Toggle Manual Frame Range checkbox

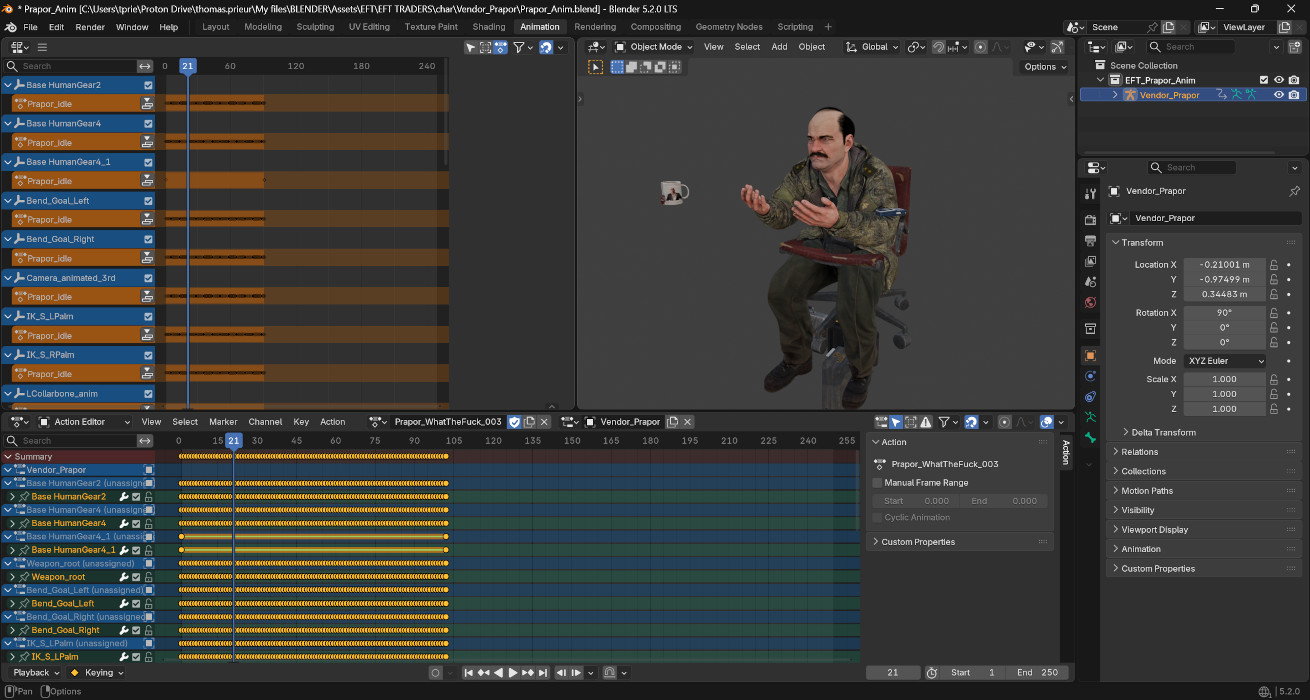[x=877, y=483]
